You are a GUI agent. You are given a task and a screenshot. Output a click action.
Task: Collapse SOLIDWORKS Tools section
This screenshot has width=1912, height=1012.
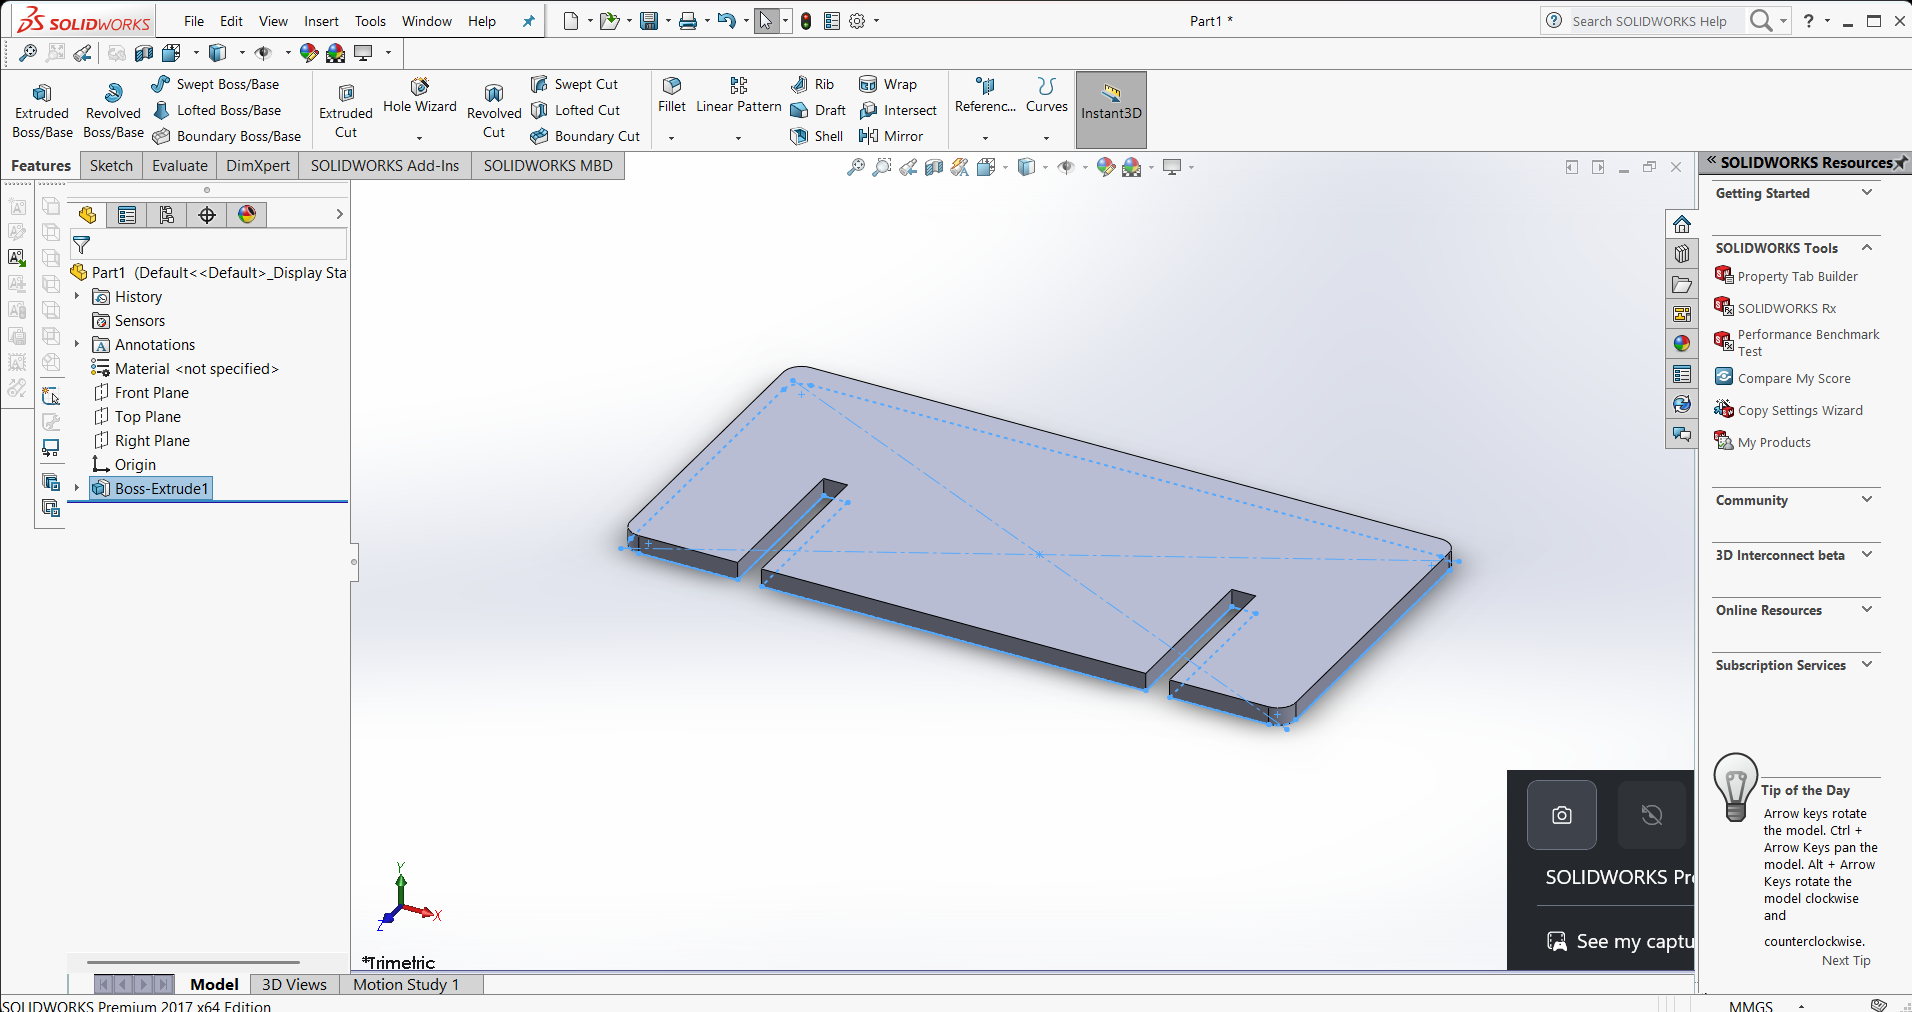[x=1867, y=247]
